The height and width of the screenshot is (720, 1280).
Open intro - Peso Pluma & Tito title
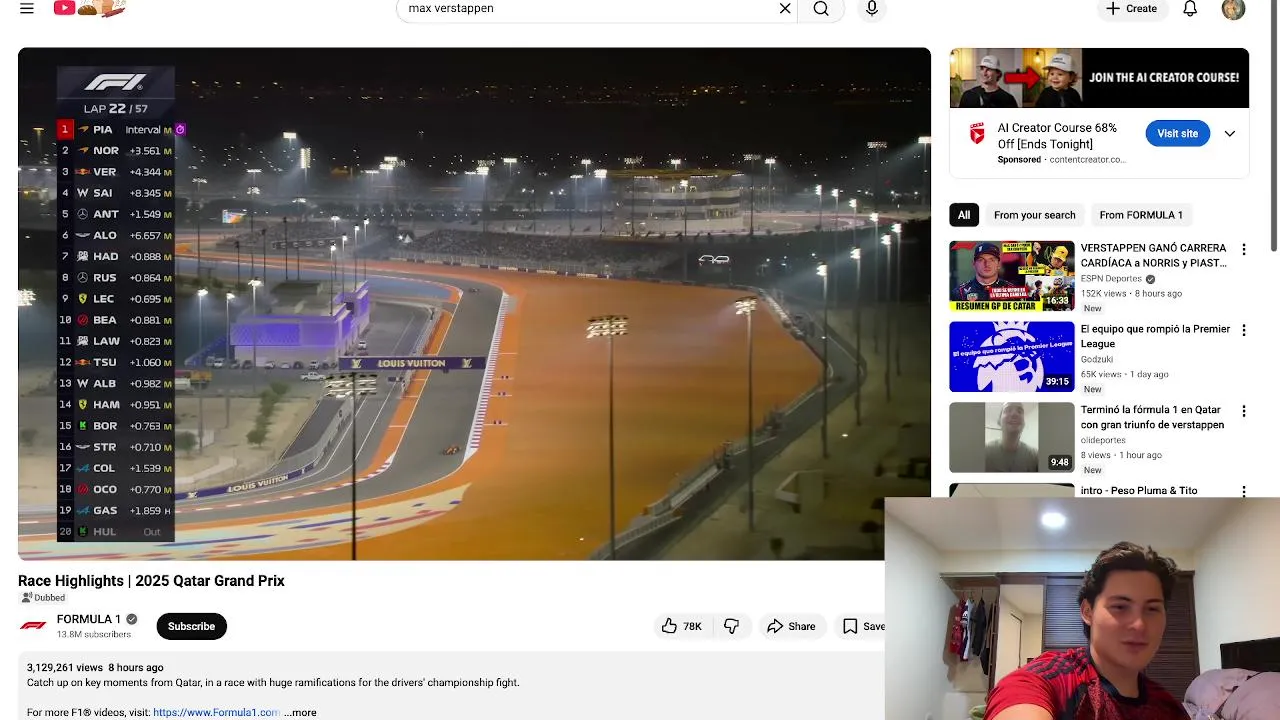pos(1139,491)
